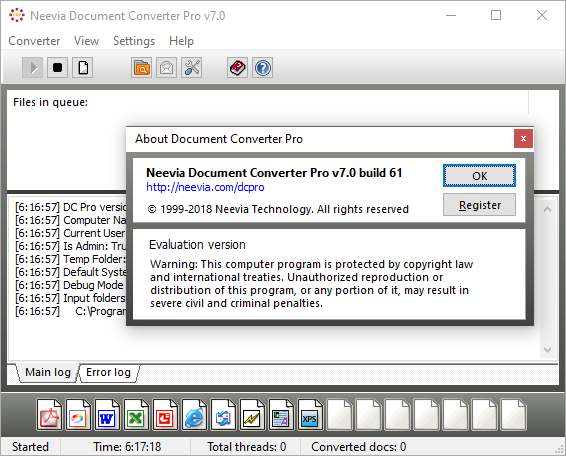Click the Excel spreadsheet type icon
Screen dimensions: 566x456
coord(136,414)
